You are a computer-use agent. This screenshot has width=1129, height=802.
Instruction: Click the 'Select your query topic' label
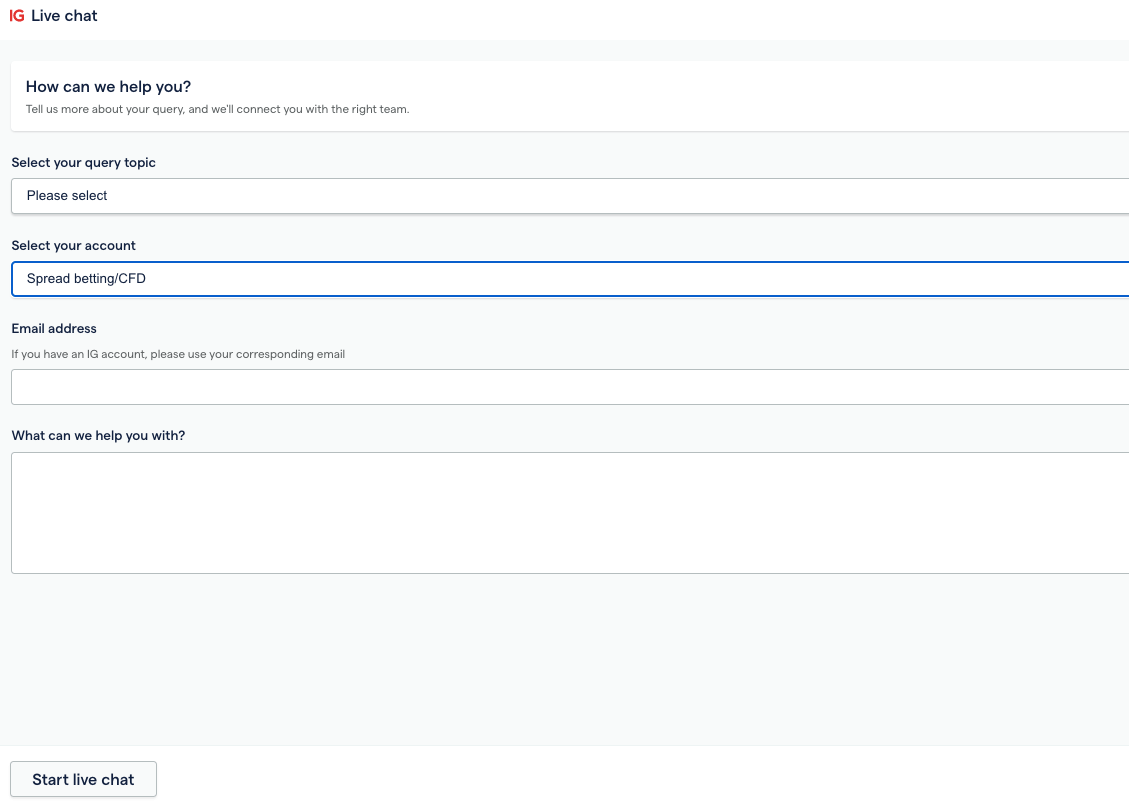pyautogui.click(x=84, y=163)
